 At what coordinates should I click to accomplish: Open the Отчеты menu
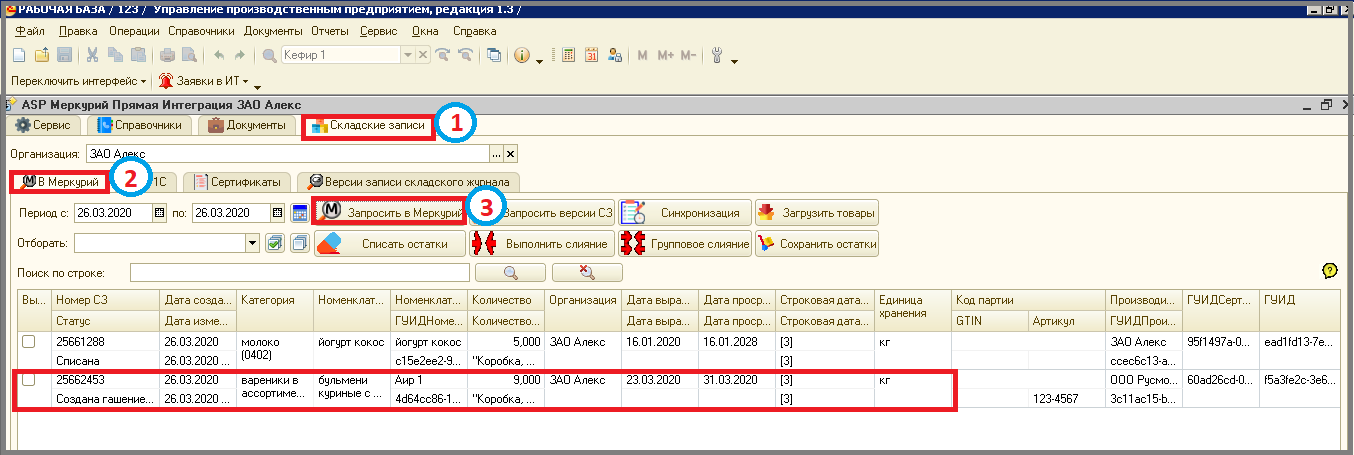pyautogui.click(x=329, y=31)
